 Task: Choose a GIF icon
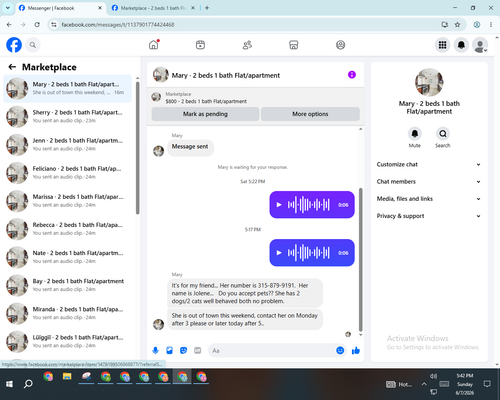198,350
